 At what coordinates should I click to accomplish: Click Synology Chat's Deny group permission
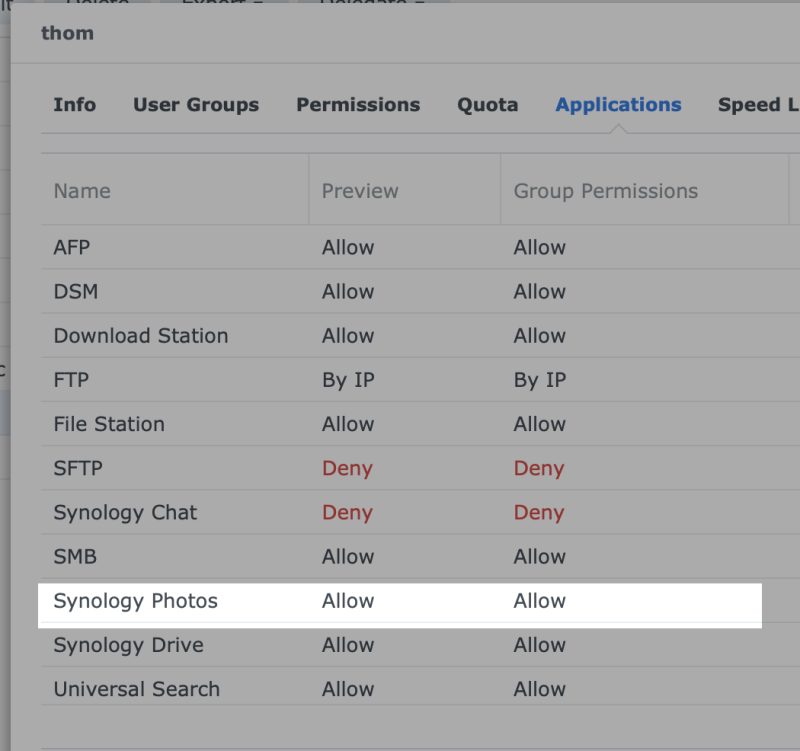539,513
